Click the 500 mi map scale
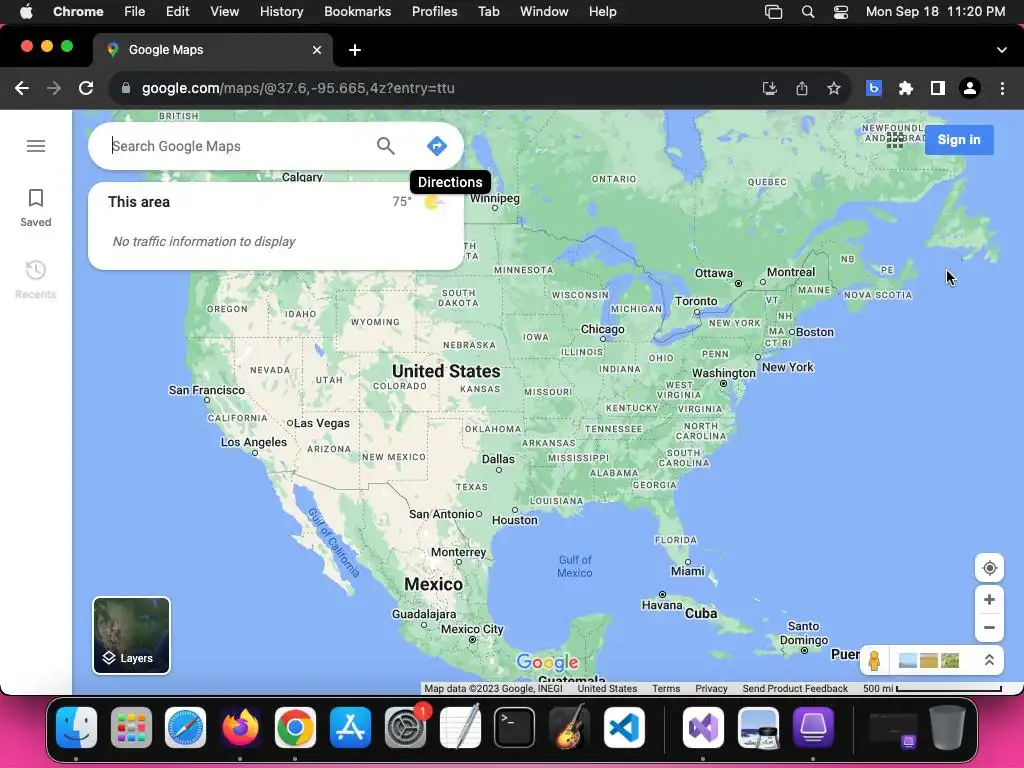The image size is (1024, 768). coord(932,688)
